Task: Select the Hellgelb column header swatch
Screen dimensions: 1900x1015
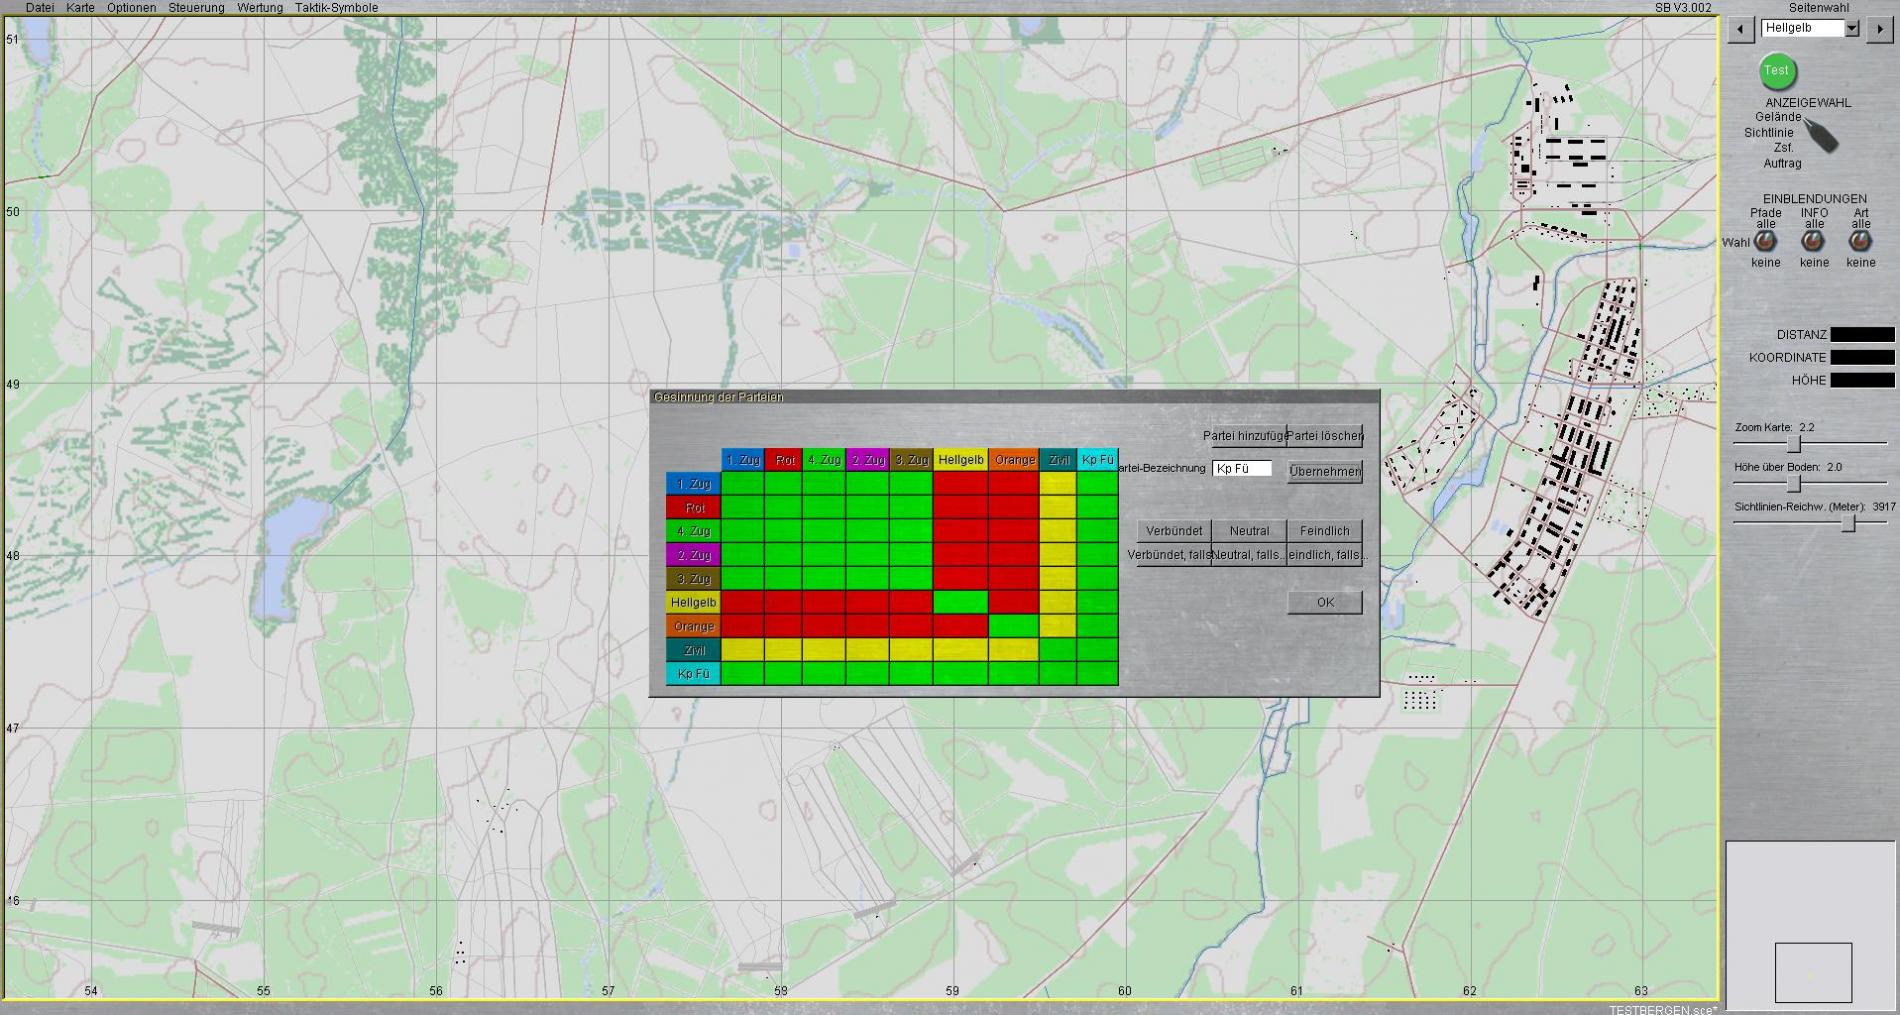Action: click(x=960, y=460)
